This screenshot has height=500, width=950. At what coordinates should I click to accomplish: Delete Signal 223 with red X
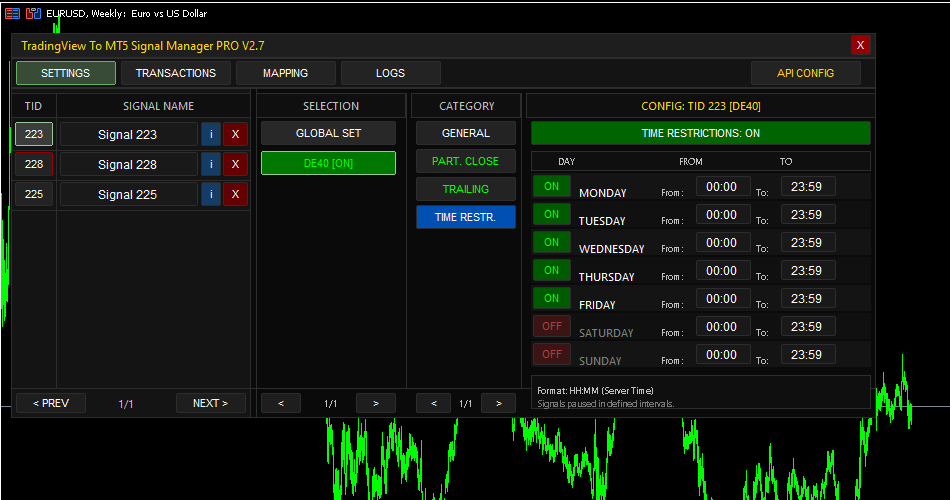click(236, 134)
